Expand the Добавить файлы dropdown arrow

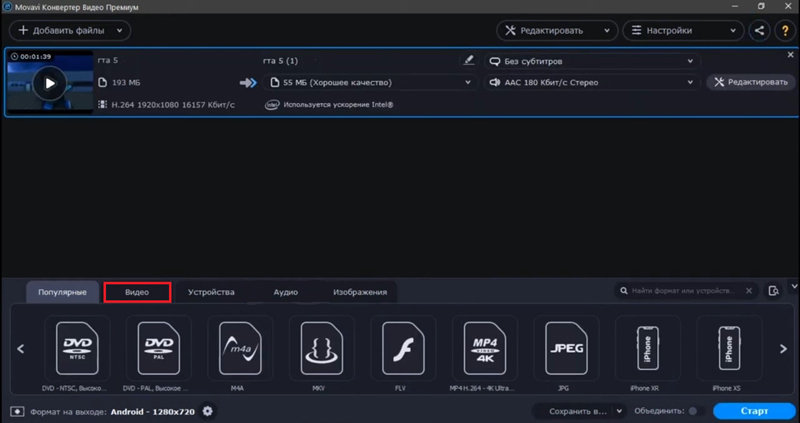click(x=119, y=31)
